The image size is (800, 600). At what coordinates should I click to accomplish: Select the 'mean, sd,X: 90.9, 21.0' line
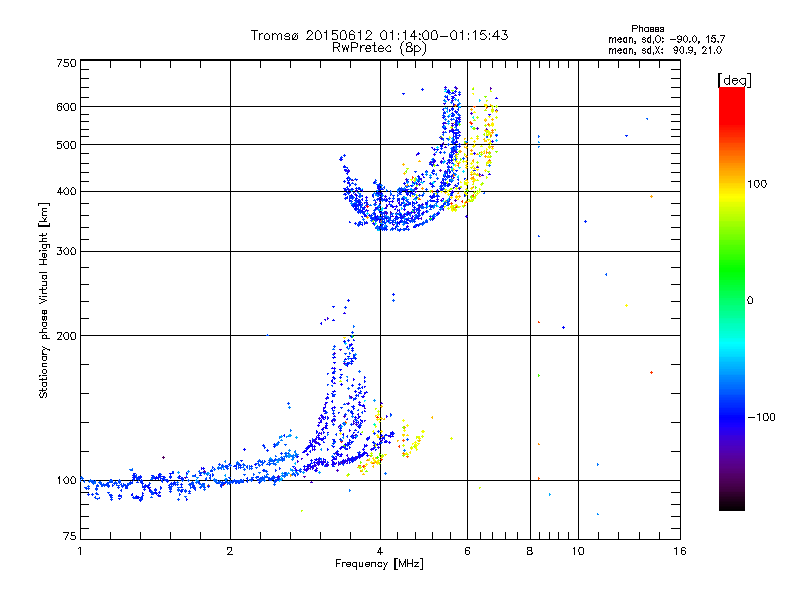pos(665,50)
